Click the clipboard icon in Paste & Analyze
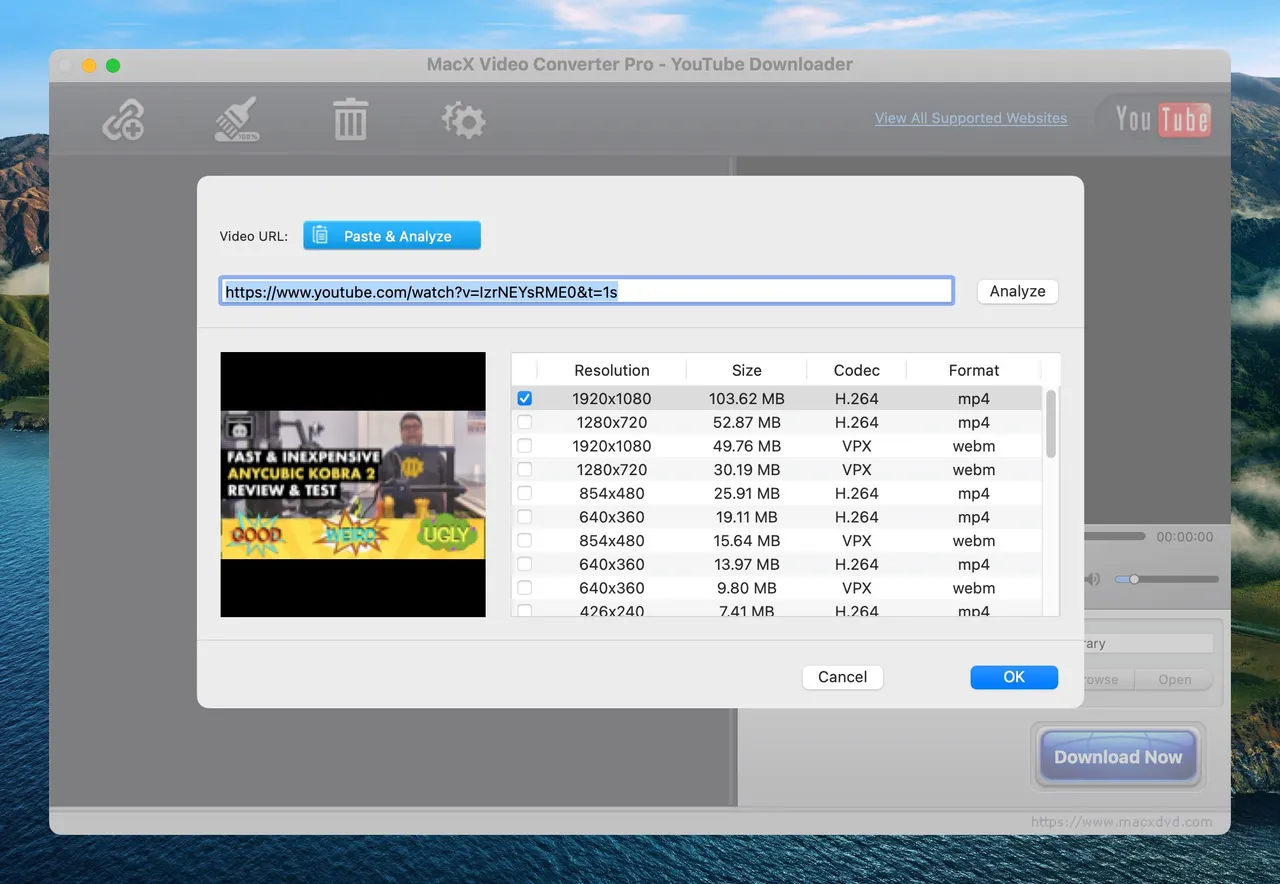 (320, 236)
